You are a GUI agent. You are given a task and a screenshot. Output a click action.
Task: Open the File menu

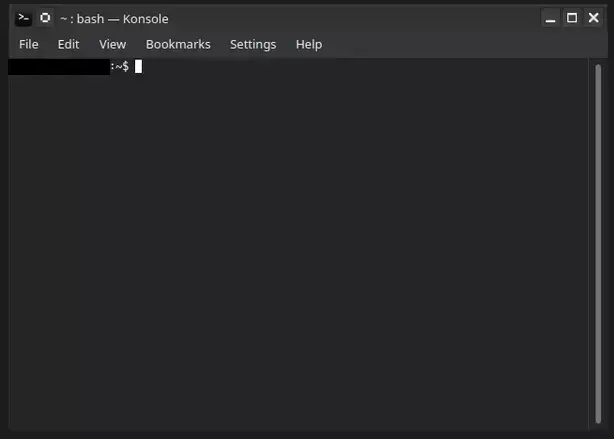click(x=29, y=44)
